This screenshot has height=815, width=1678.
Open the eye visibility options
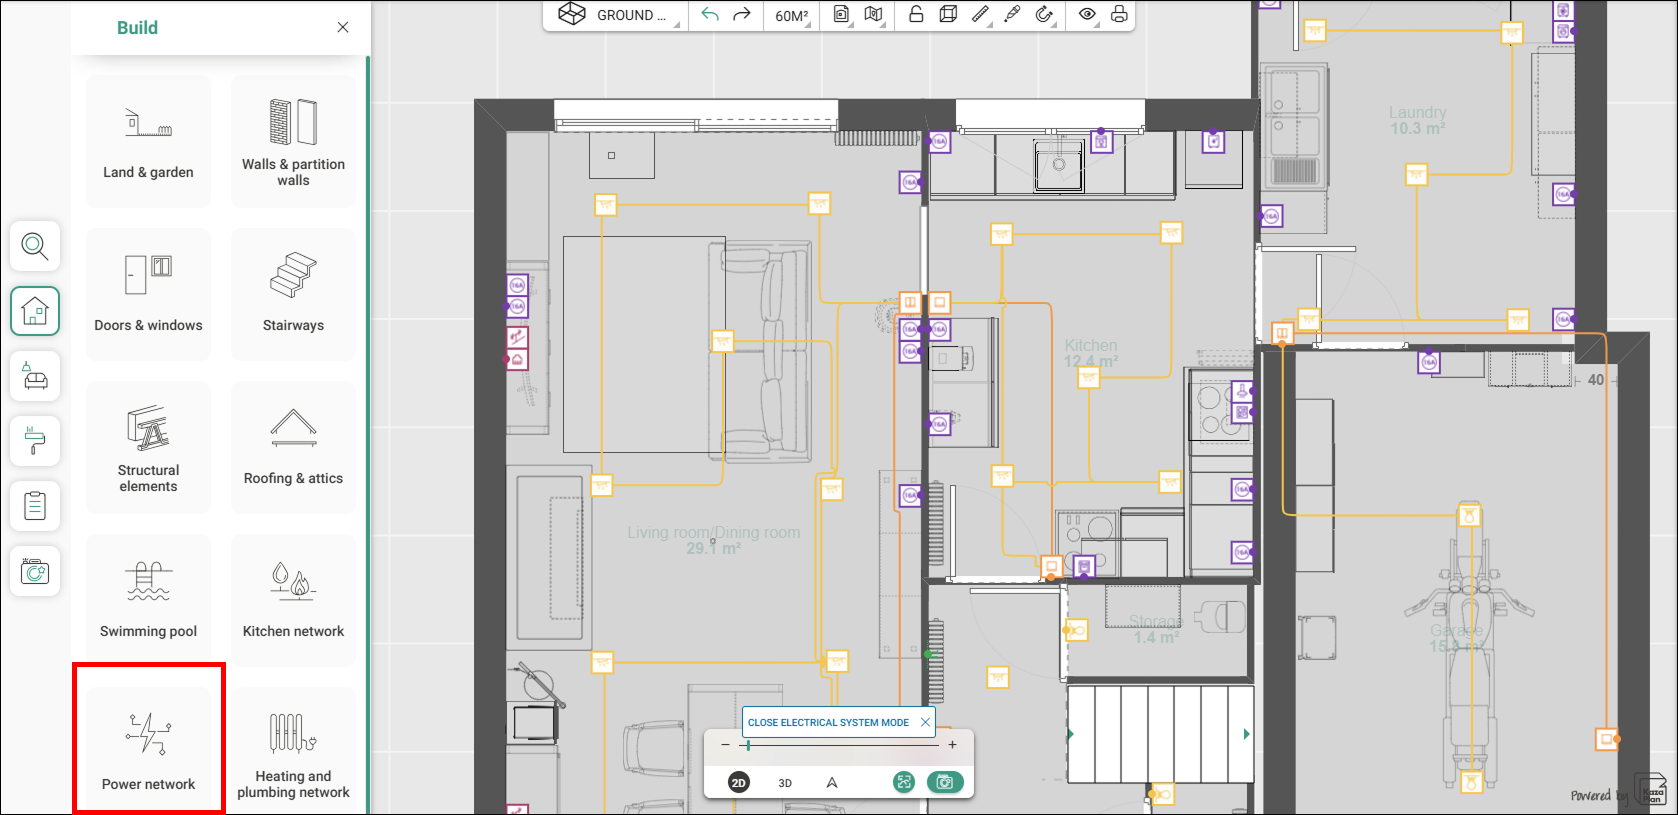[x=1087, y=15]
